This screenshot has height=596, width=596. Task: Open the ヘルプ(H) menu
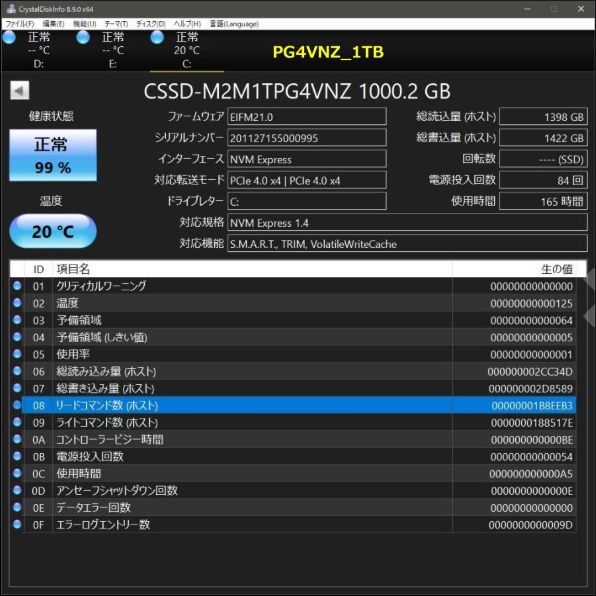[x=187, y=24]
